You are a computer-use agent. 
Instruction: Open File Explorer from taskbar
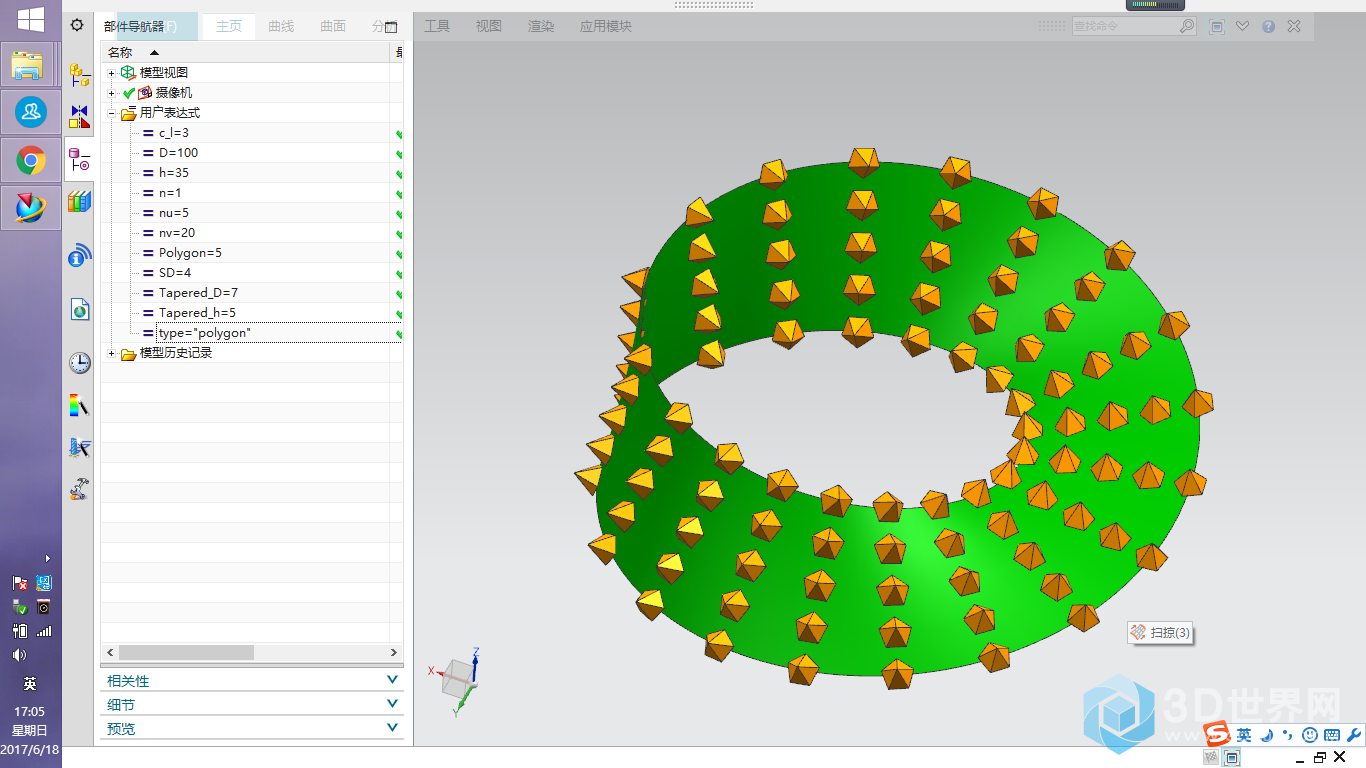pyautogui.click(x=30, y=65)
